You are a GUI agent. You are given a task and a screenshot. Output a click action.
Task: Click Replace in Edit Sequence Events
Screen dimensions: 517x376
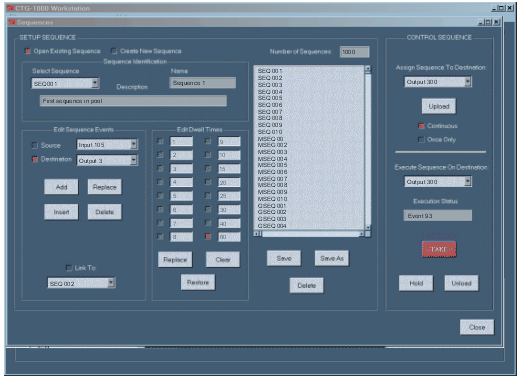click(105, 187)
